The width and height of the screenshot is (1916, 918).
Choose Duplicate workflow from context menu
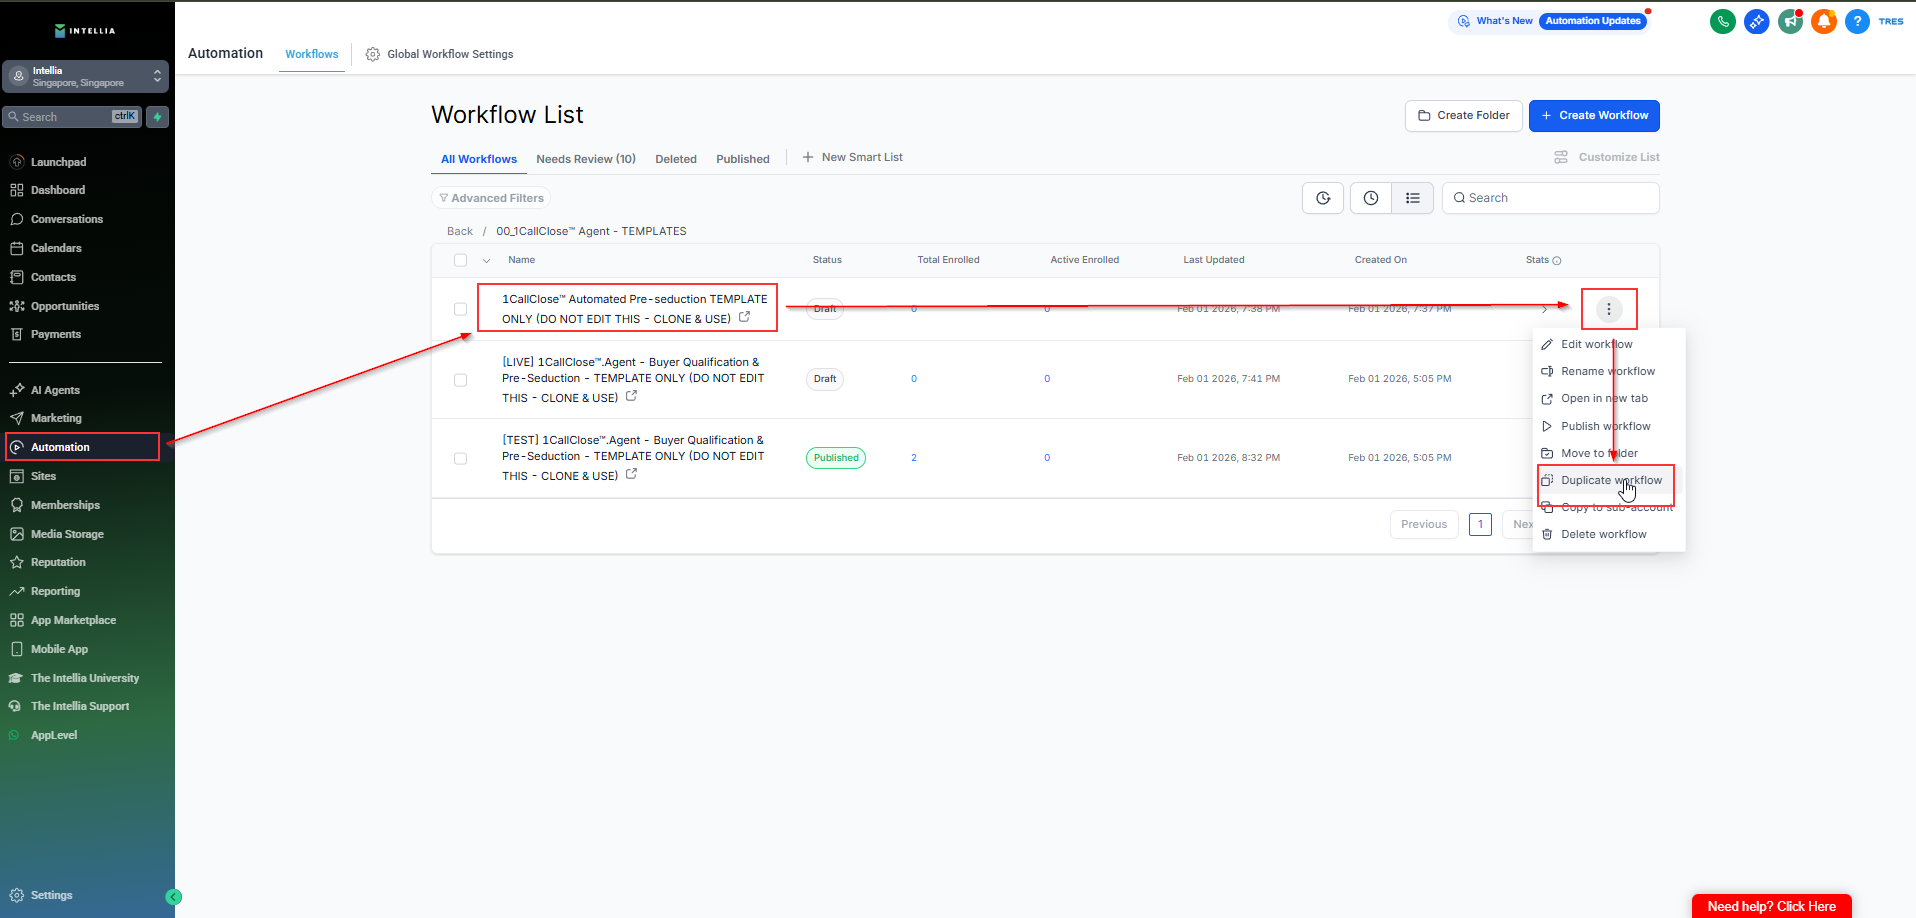[x=1610, y=480]
